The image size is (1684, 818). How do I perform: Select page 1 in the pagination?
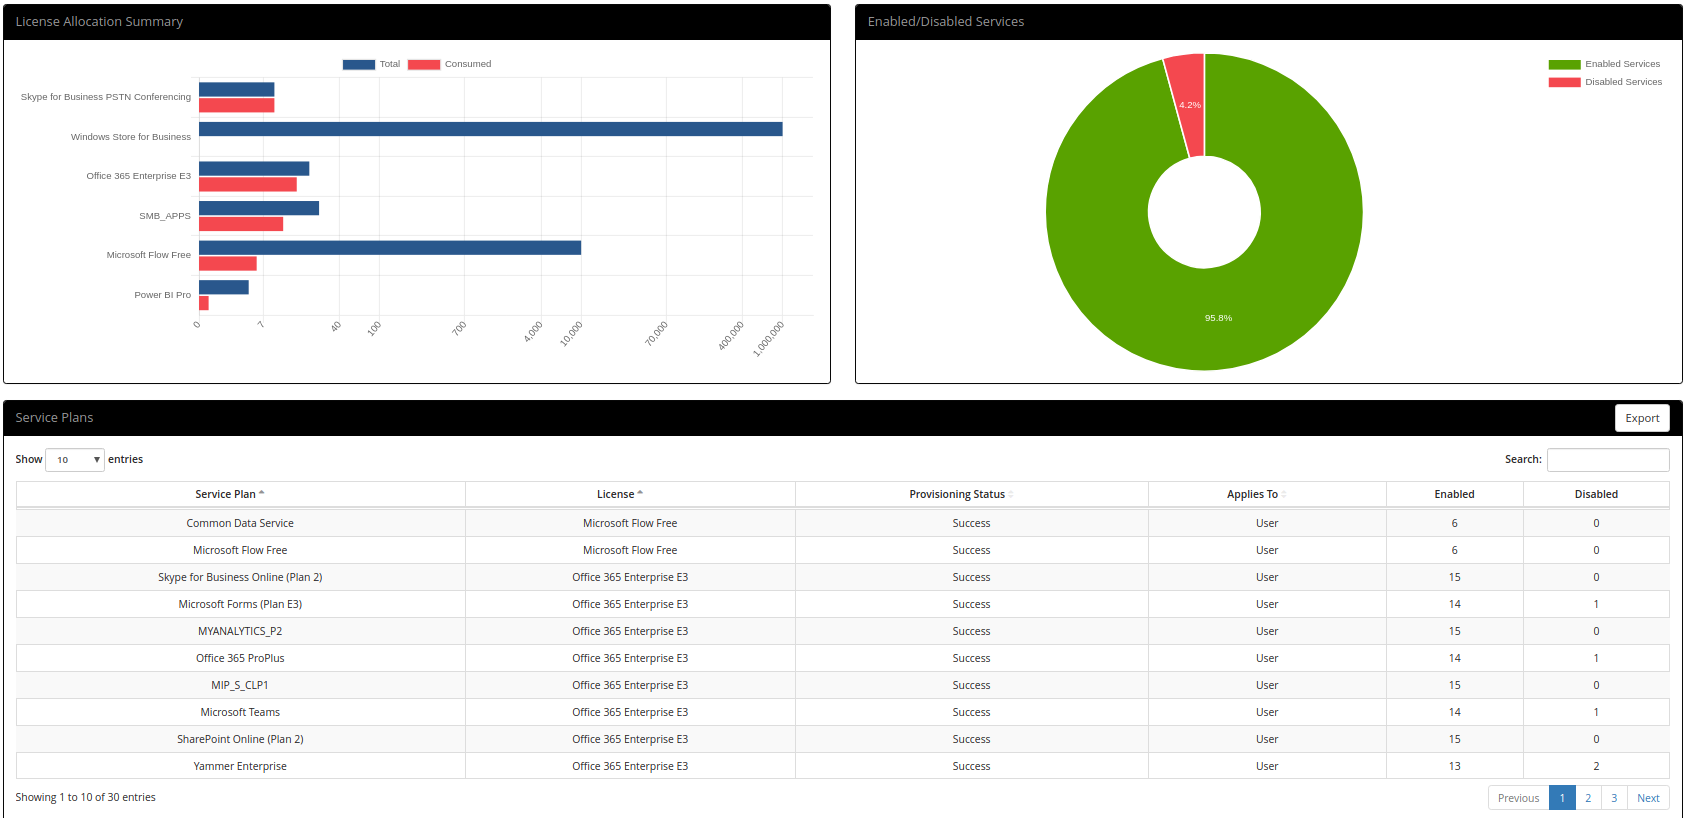tap(1562, 798)
